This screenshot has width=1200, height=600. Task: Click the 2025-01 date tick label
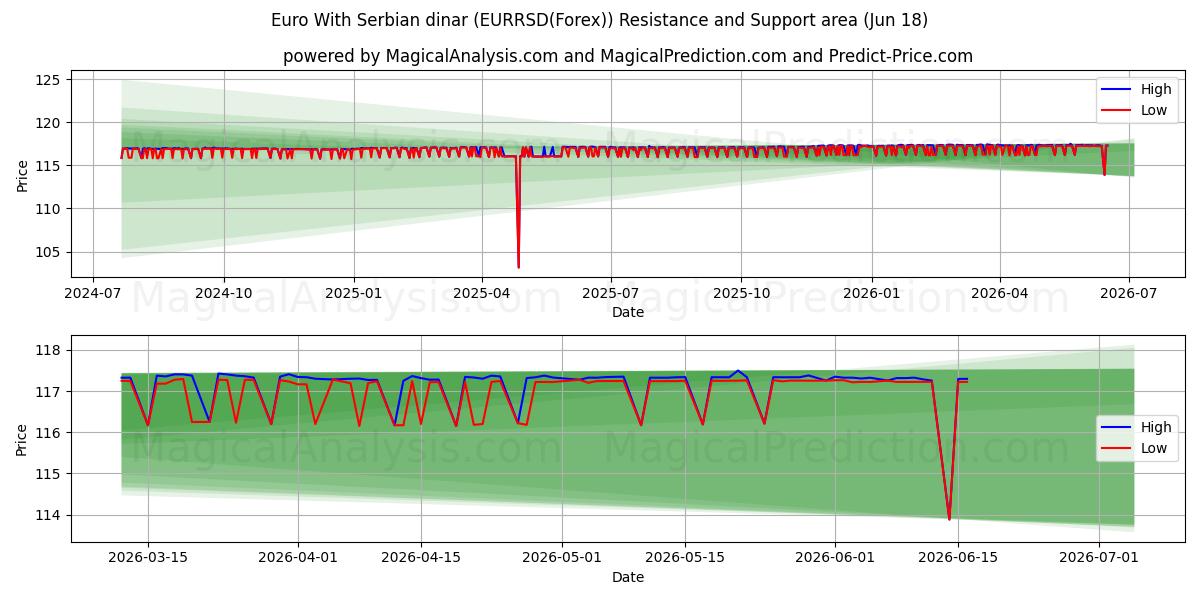(354, 295)
